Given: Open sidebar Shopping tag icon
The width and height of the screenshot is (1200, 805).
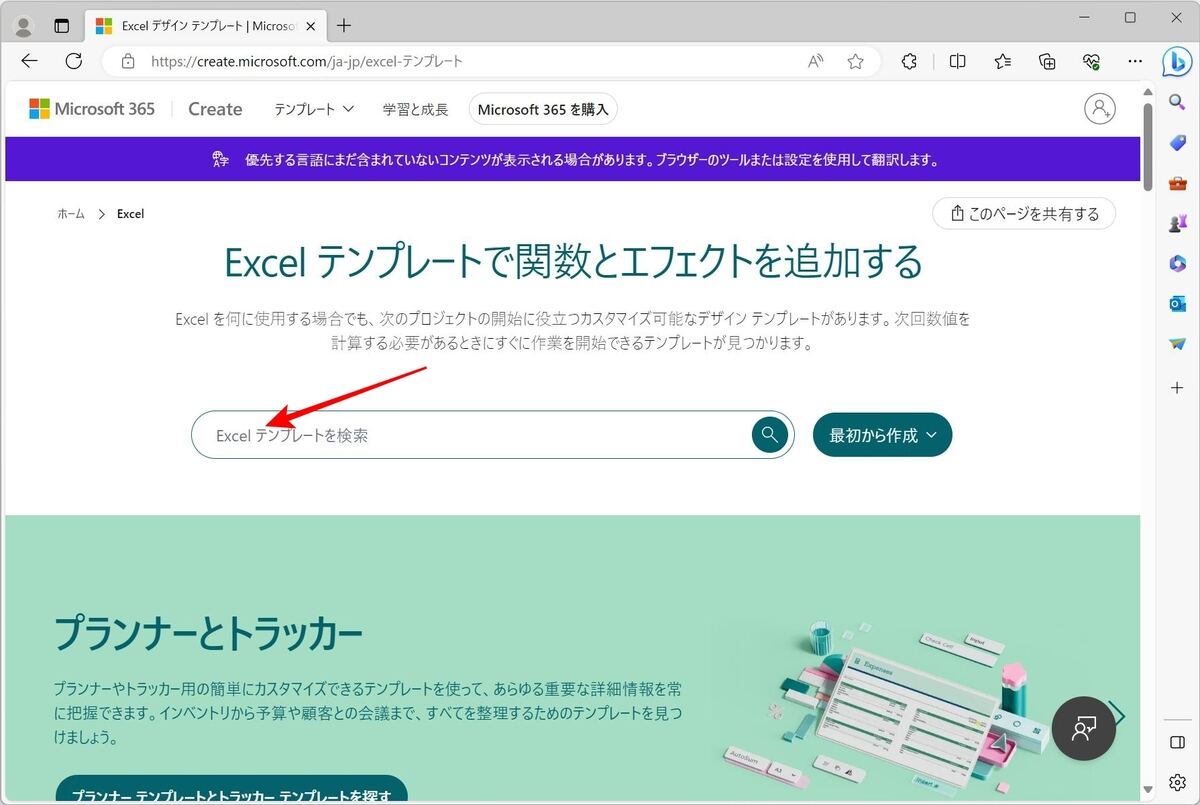Looking at the screenshot, I should (1177, 143).
